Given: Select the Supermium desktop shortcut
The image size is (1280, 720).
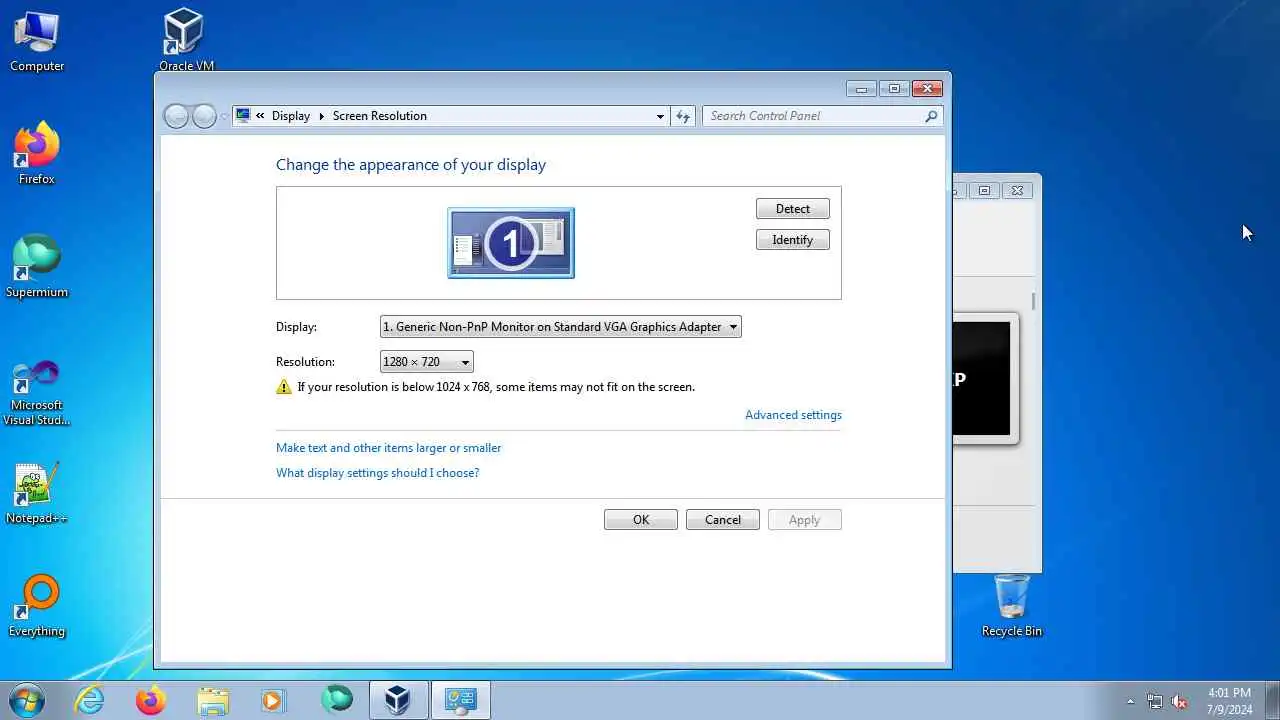Looking at the screenshot, I should (37, 266).
